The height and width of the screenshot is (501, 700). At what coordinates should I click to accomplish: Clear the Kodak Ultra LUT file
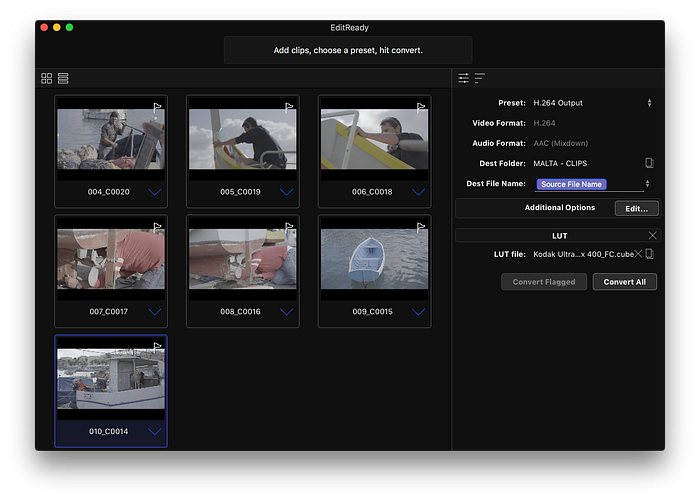[x=638, y=254]
